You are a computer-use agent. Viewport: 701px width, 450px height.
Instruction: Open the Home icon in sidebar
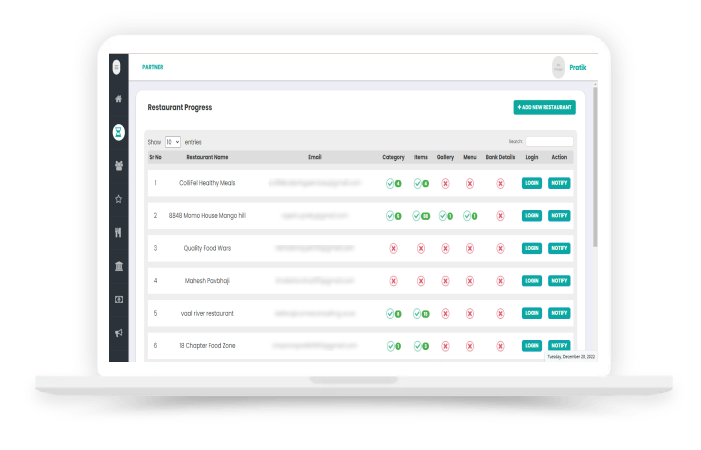tap(118, 99)
